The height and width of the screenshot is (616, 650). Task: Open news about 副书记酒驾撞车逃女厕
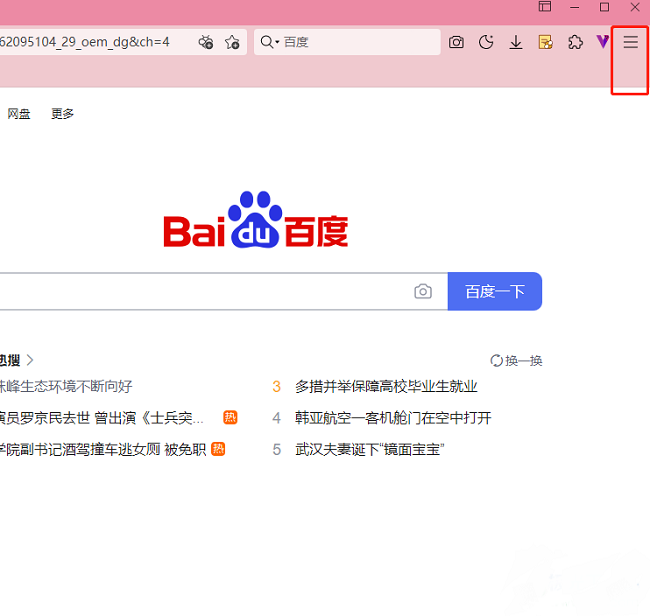pos(103,449)
